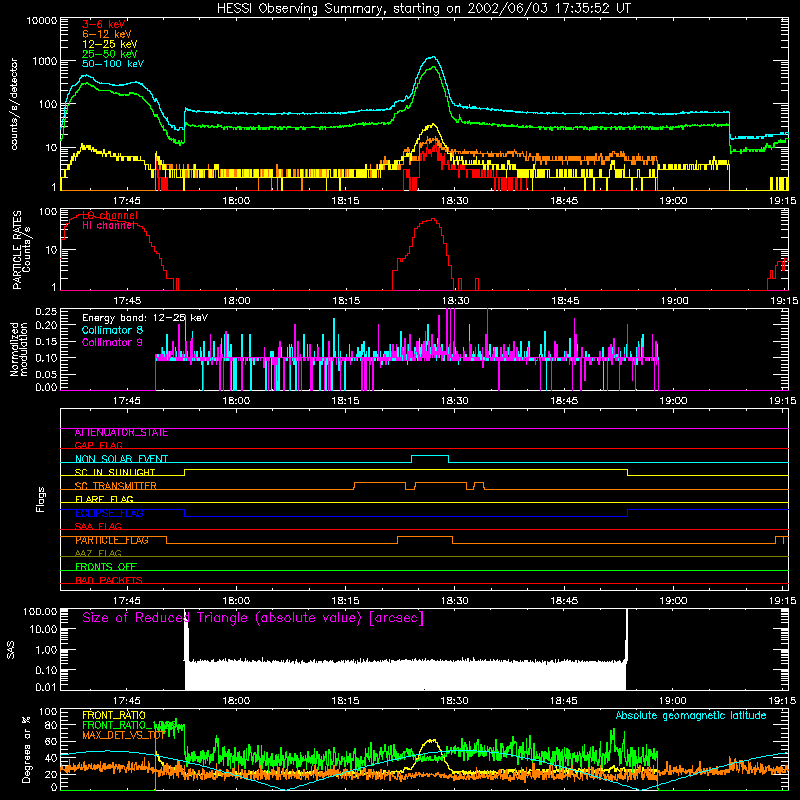Image resolution: width=800 pixels, height=800 pixels.
Task: Select the 6-12 keV legend label
Action: click(107, 34)
